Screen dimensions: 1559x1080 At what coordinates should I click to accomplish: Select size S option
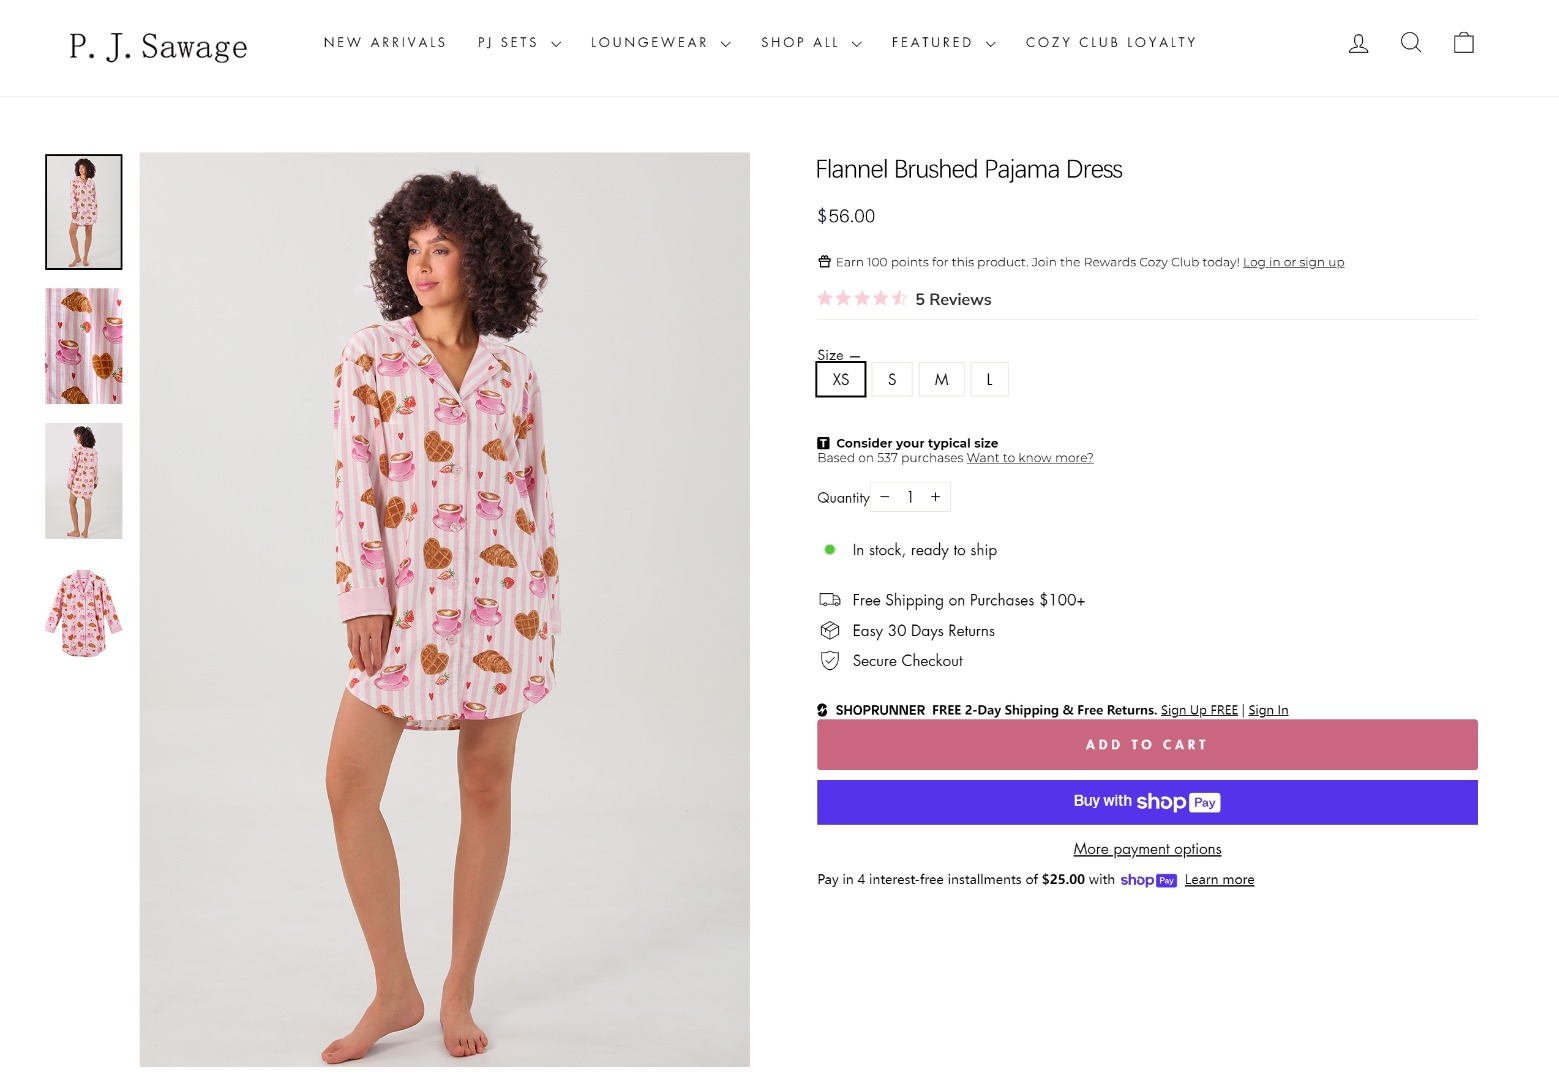pos(892,380)
